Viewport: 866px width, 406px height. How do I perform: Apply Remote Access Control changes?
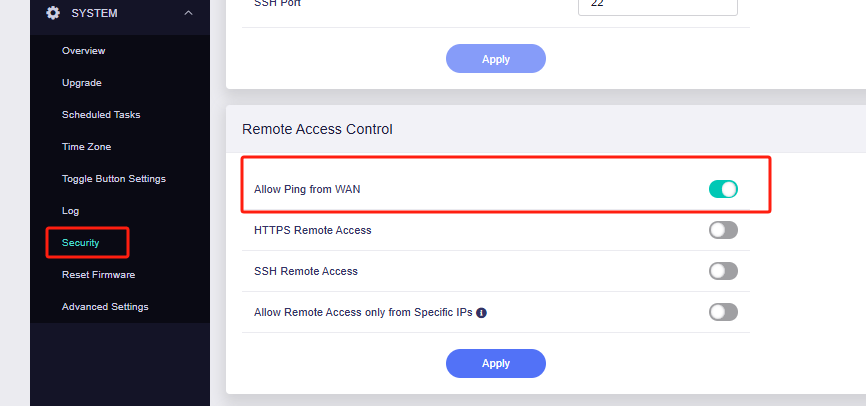click(x=495, y=363)
